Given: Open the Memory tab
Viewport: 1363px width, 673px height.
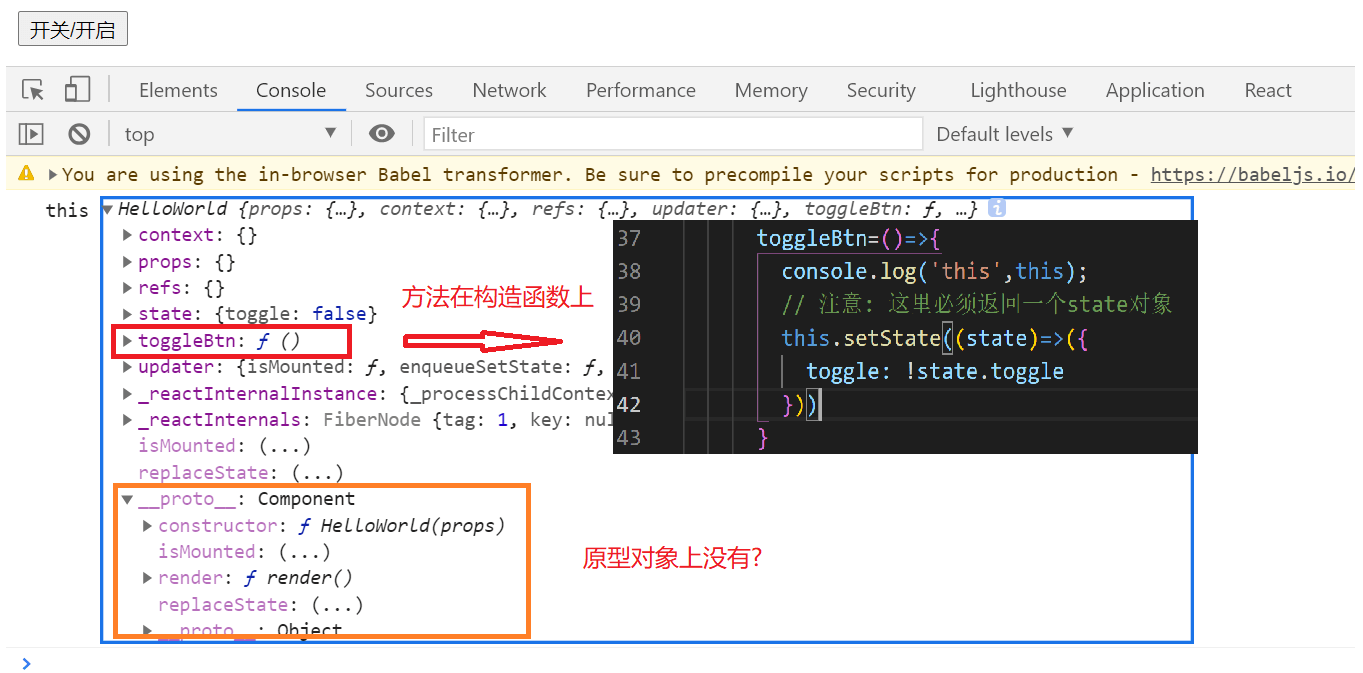Looking at the screenshot, I should (771, 90).
